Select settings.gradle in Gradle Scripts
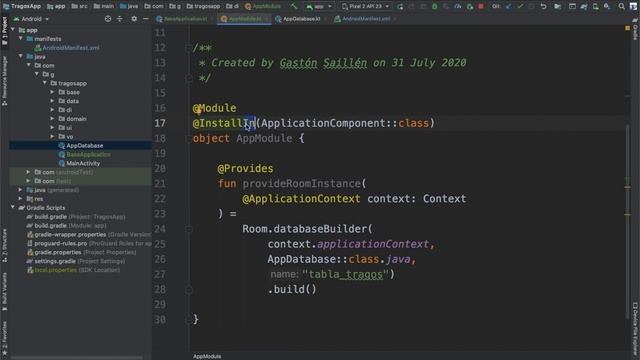Viewport: 640px width, 360px height. click(76, 261)
